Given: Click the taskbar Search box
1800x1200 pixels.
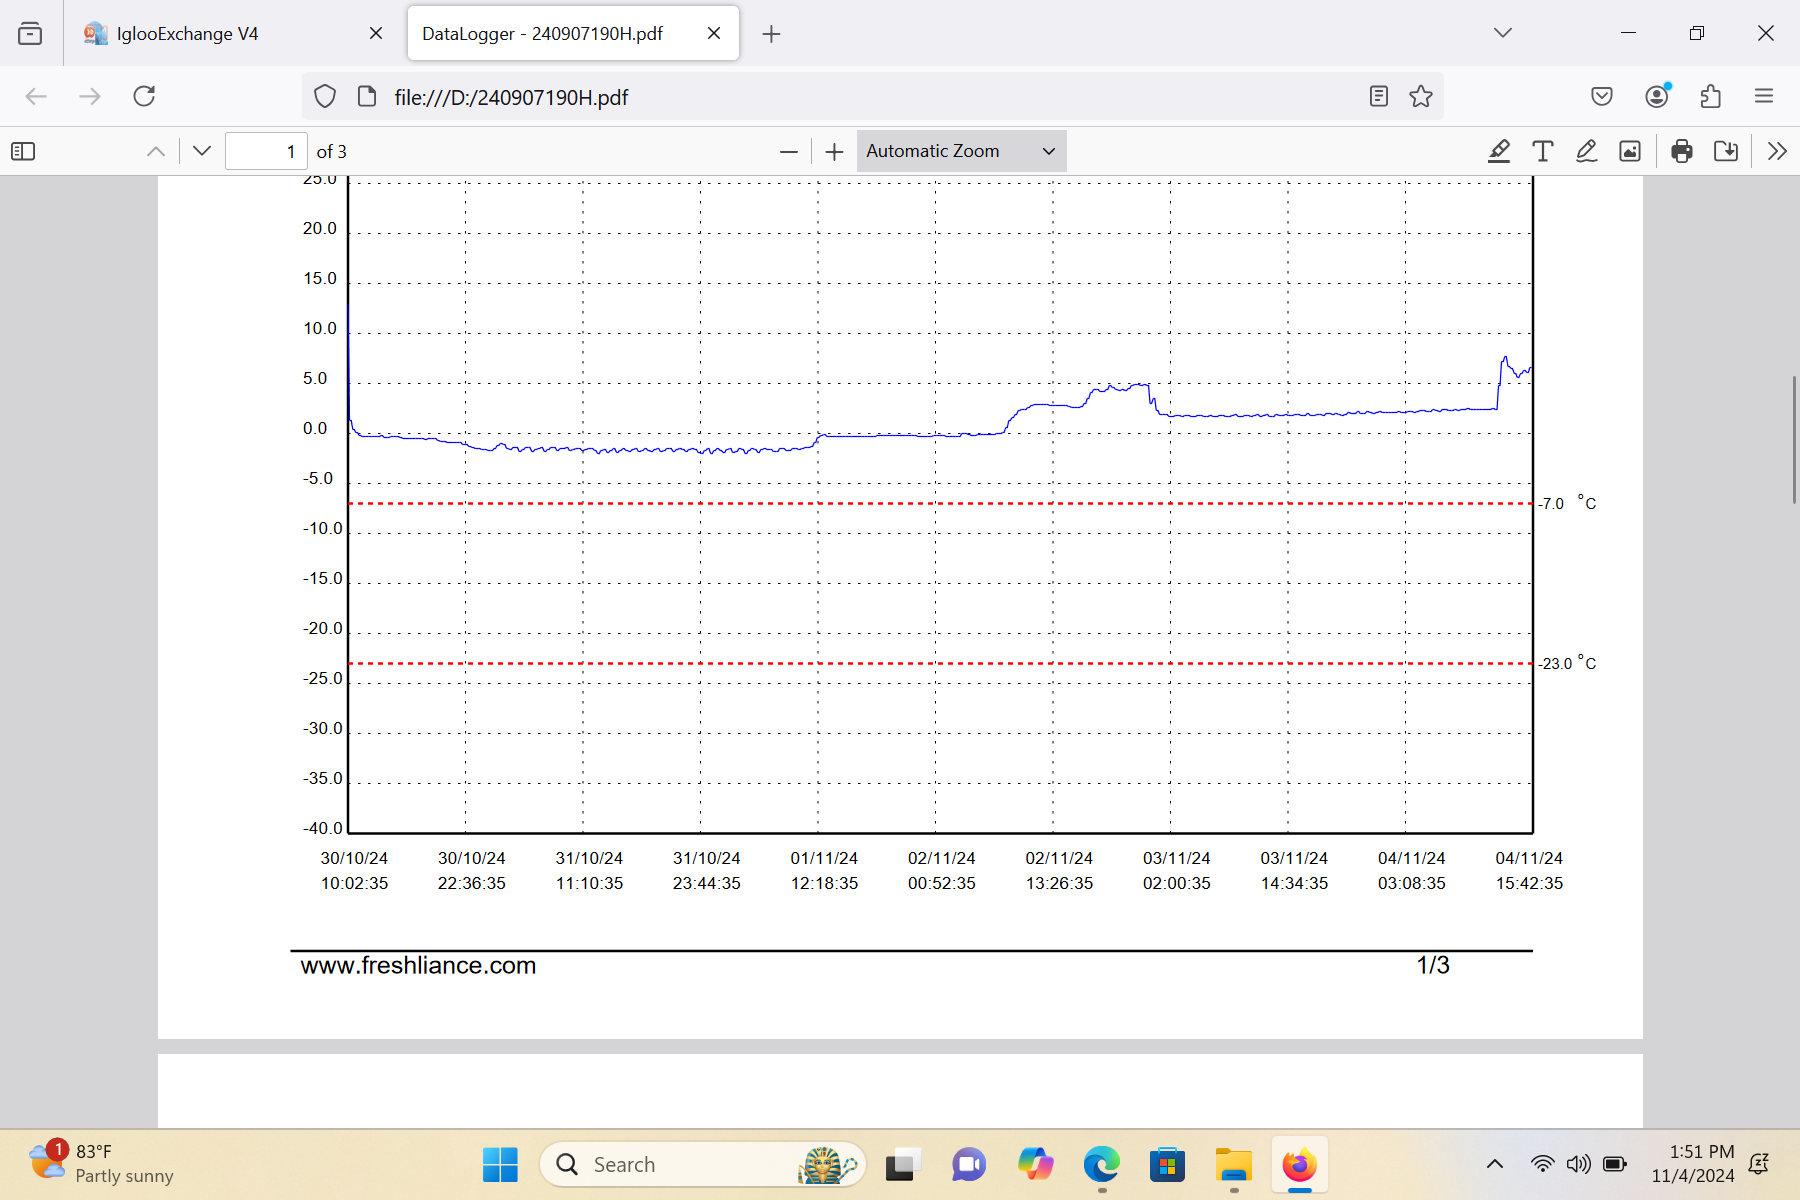Looking at the screenshot, I should coord(703,1165).
